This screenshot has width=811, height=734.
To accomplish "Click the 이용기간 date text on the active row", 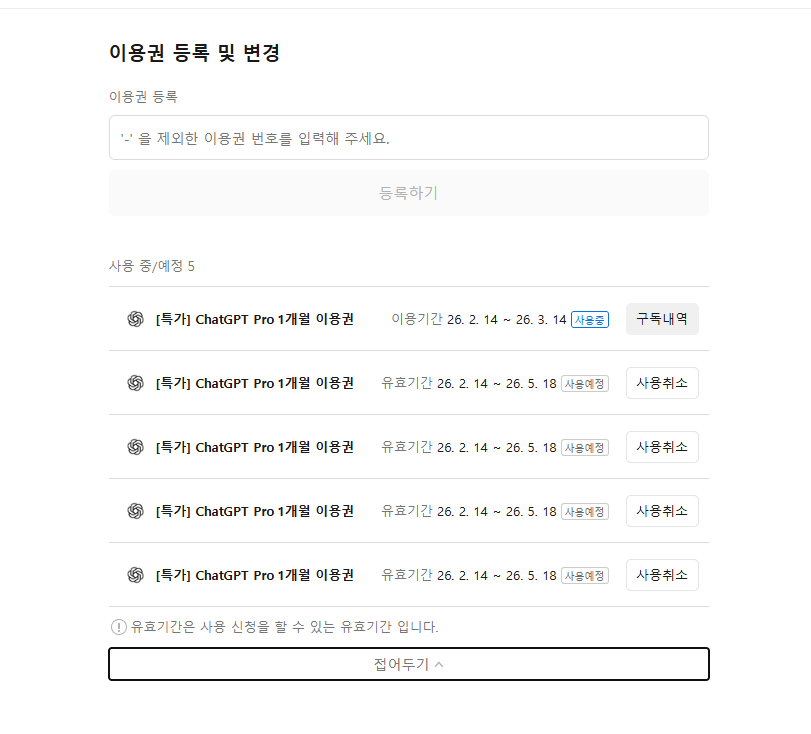I will pyautogui.click(x=481, y=318).
